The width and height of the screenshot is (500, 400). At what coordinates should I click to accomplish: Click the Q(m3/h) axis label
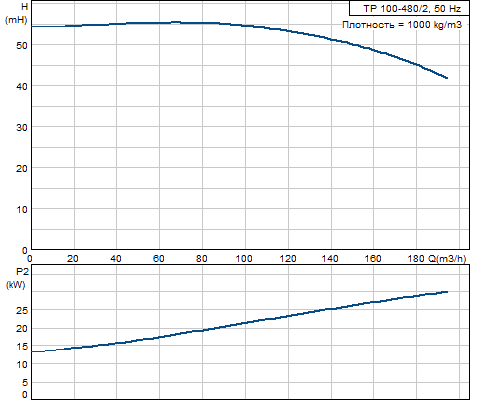tap(447, 259)
